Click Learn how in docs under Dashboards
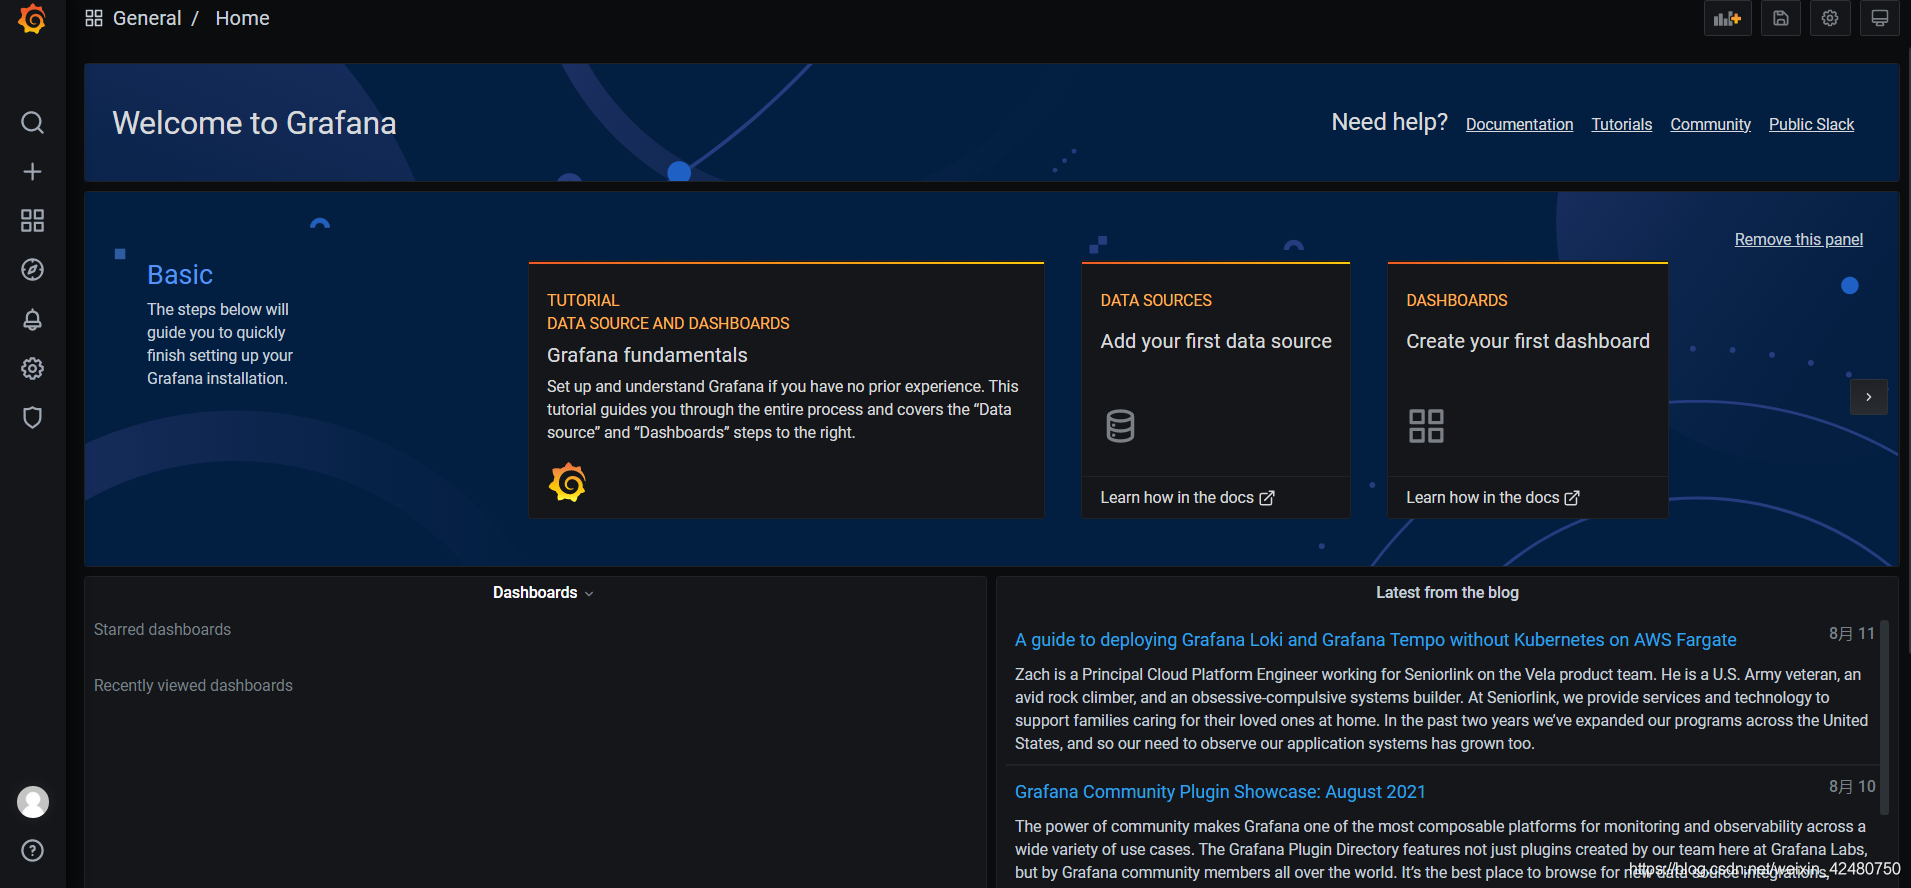The width and height of the screenshot is (1911, 888). pos(1492,498)
